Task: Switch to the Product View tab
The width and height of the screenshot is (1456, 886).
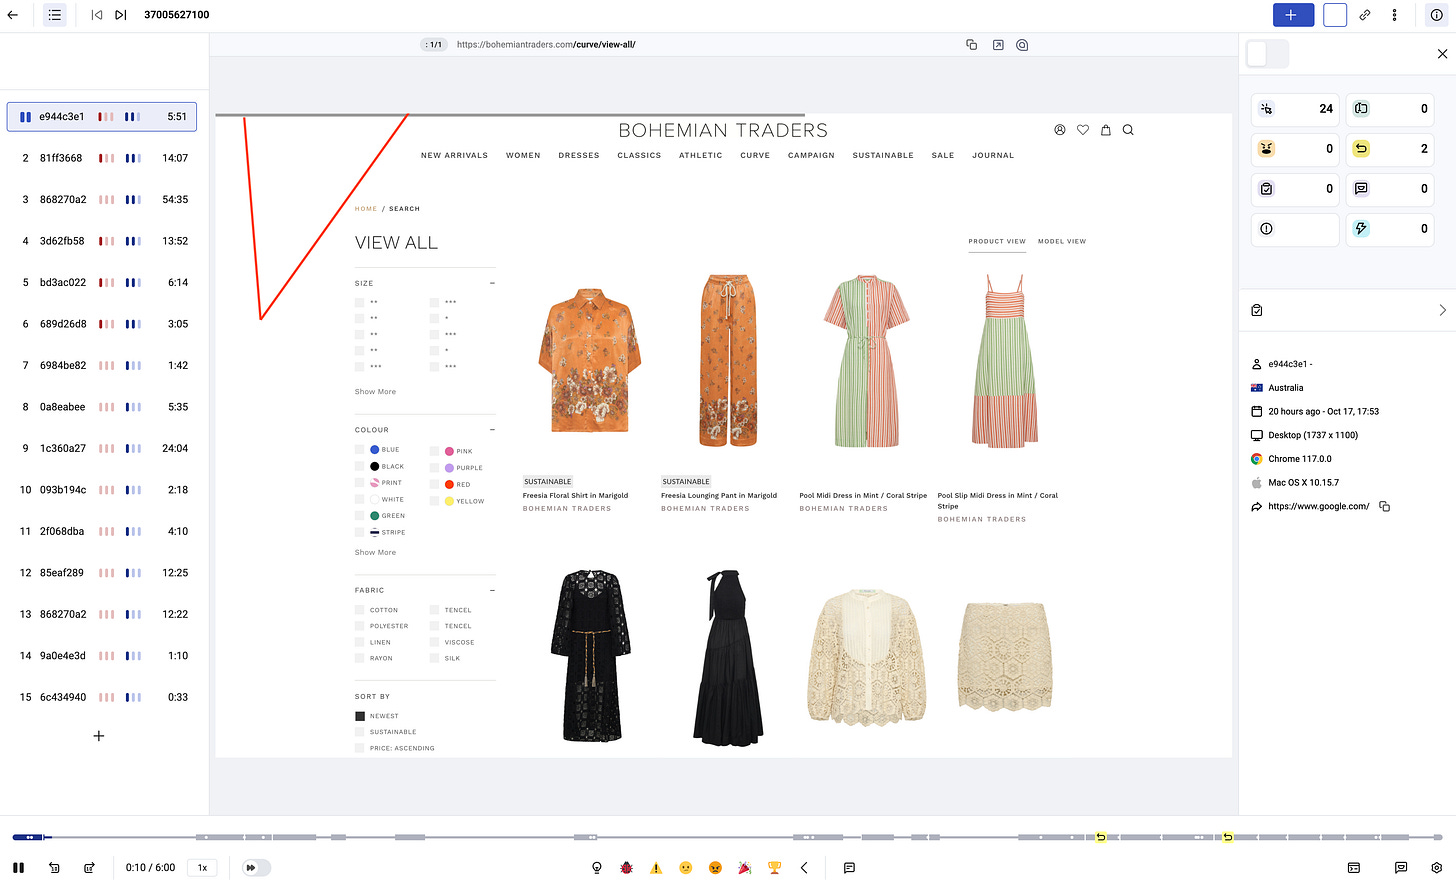Action: click(x=997, y=242)
